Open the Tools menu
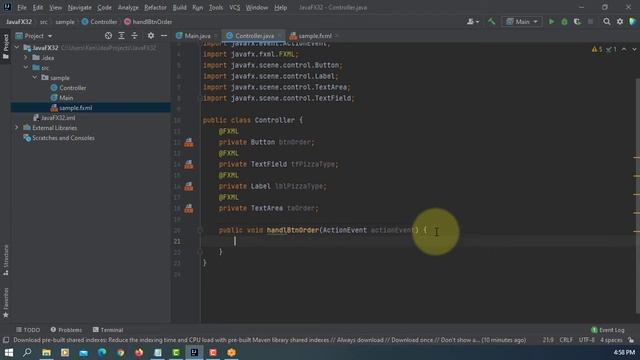The image size is (640, 360). [x=216, y=7]
